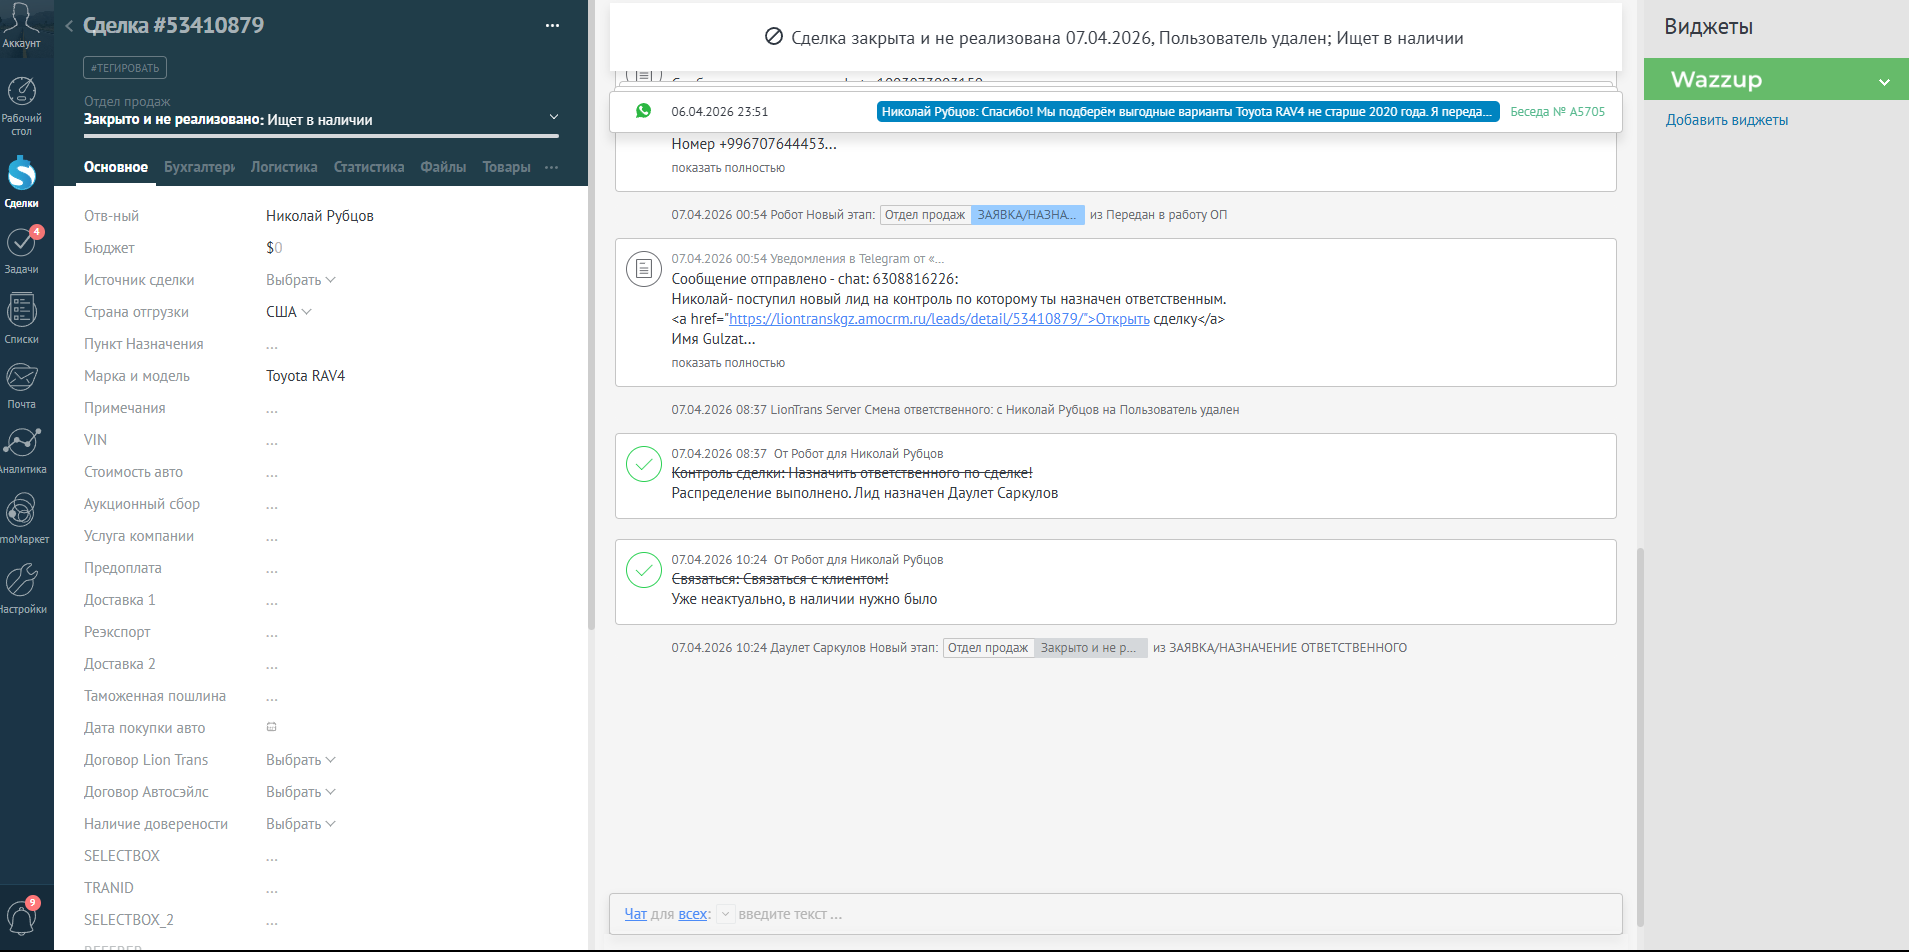Click the Отдел продаж badge in 00:54 event
Screen dimensions: 1909x952
[925, 215]
